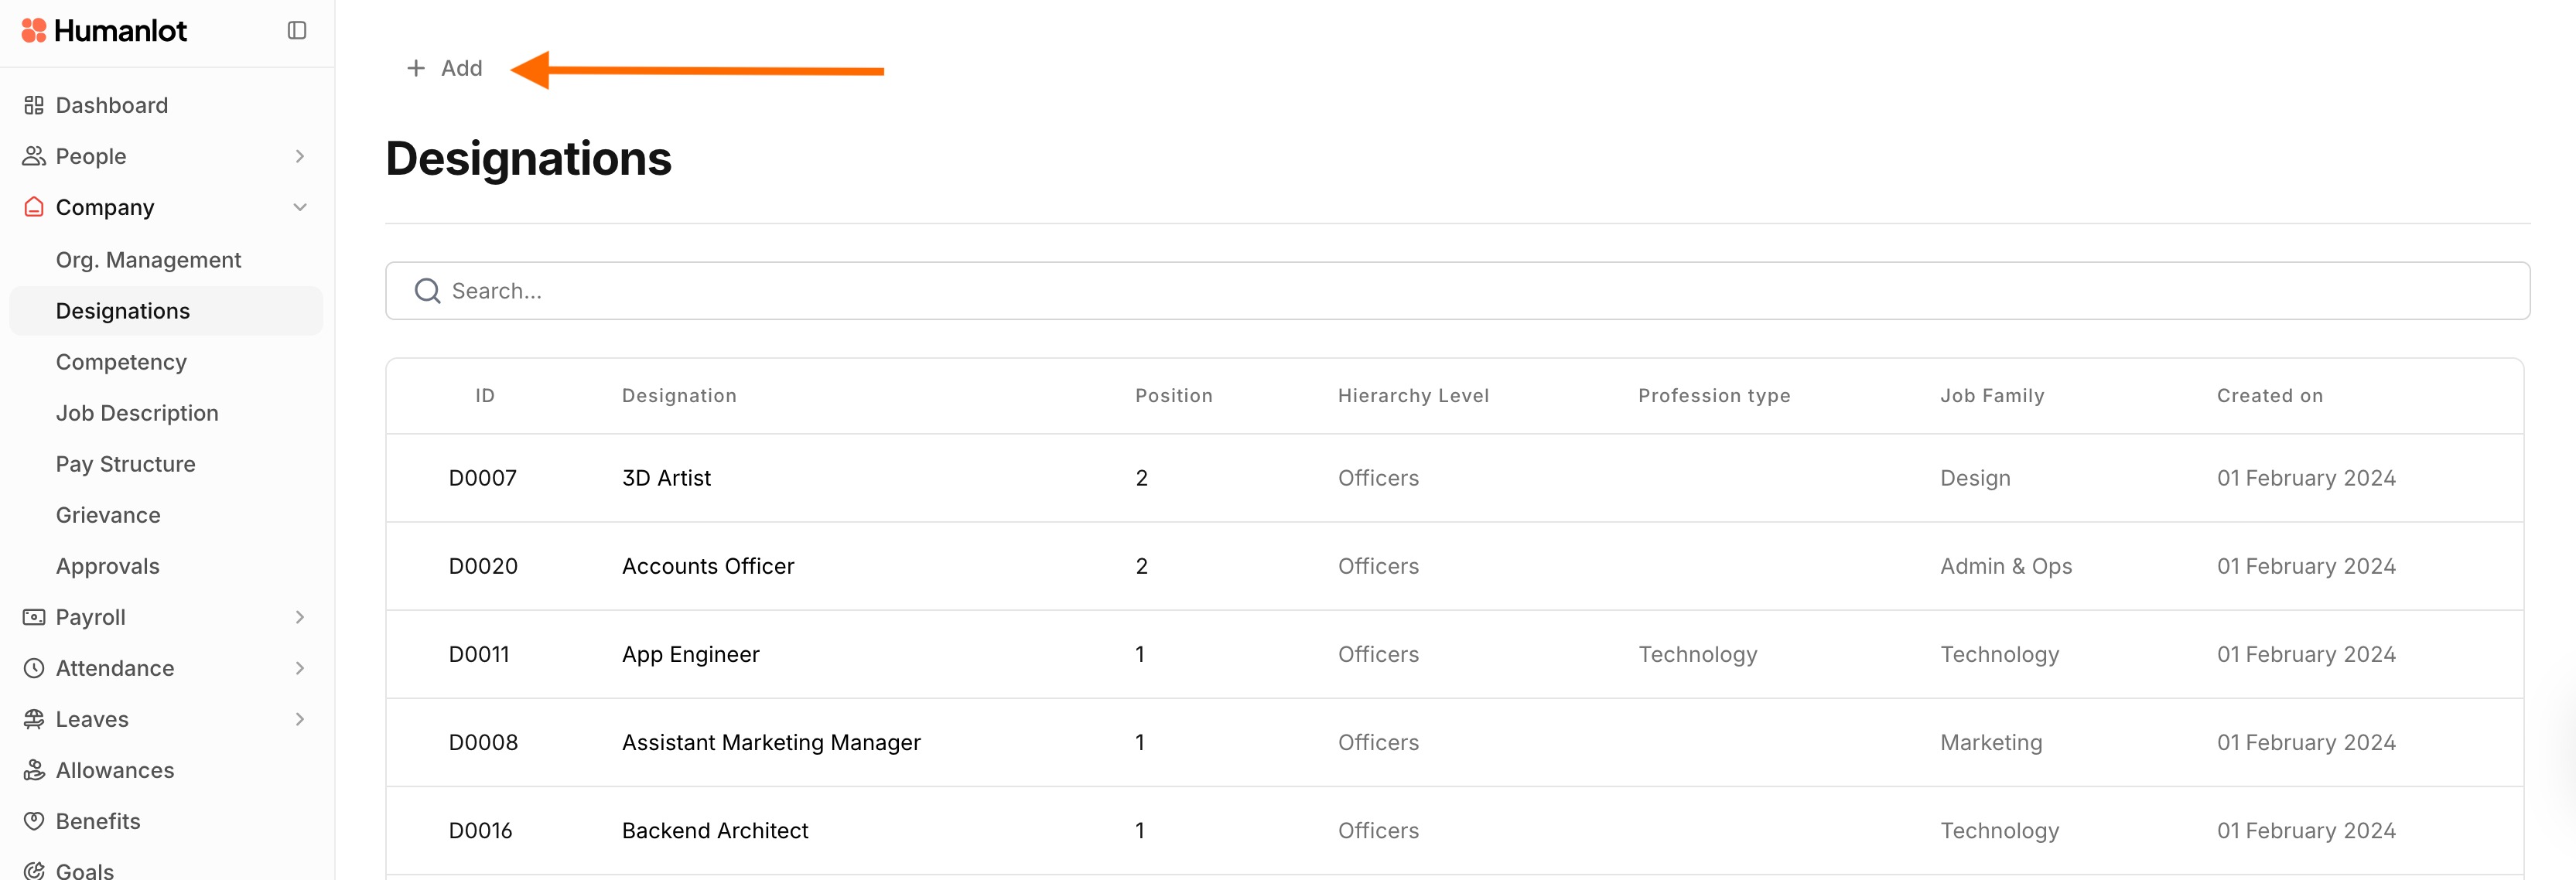Collapse the Company section chevron
Screen dimensions: 2576x880
point(300,207)
